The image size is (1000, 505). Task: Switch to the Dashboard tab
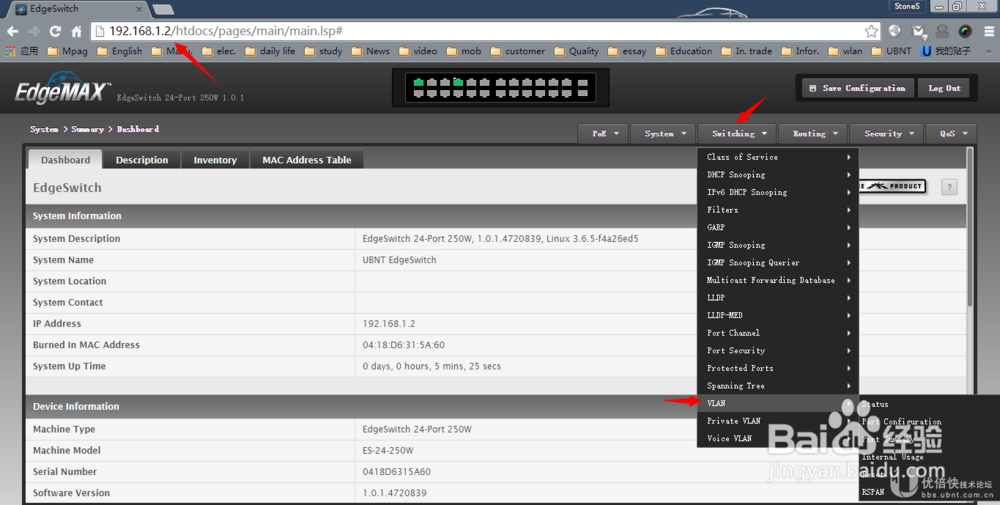[65, 160]
